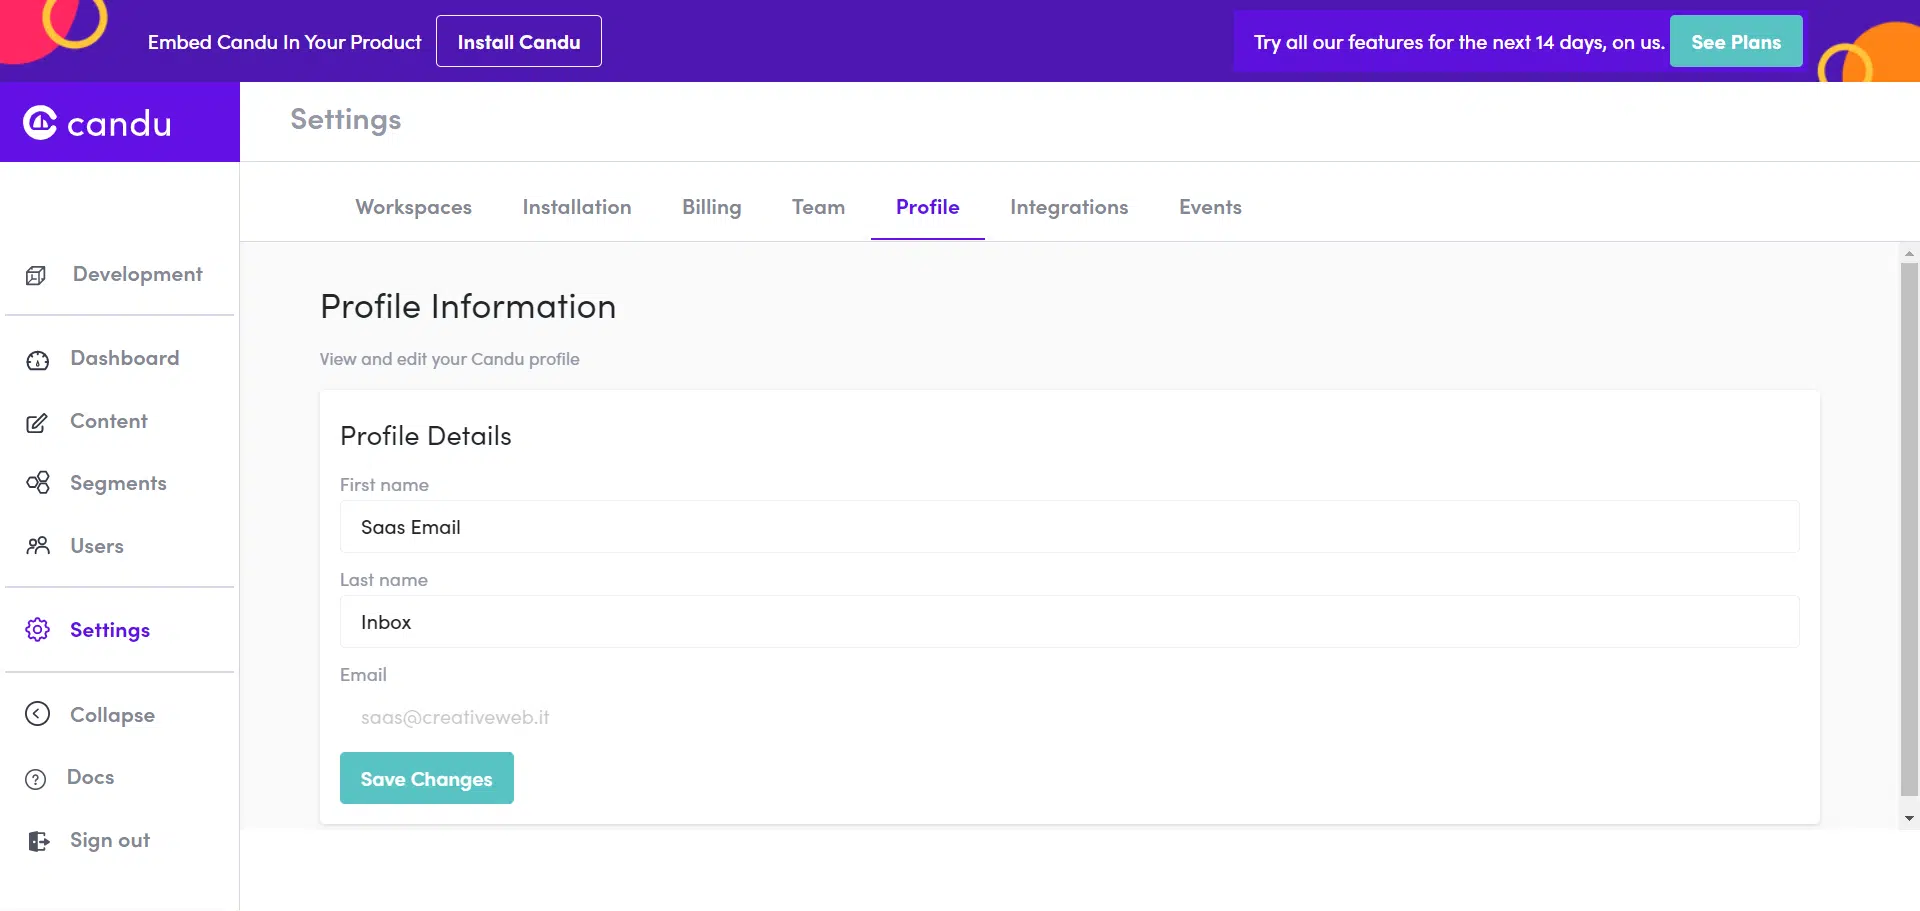This screenshot has width=1920, height=911.
Task: Open the Events tab
Action: 1210,207
